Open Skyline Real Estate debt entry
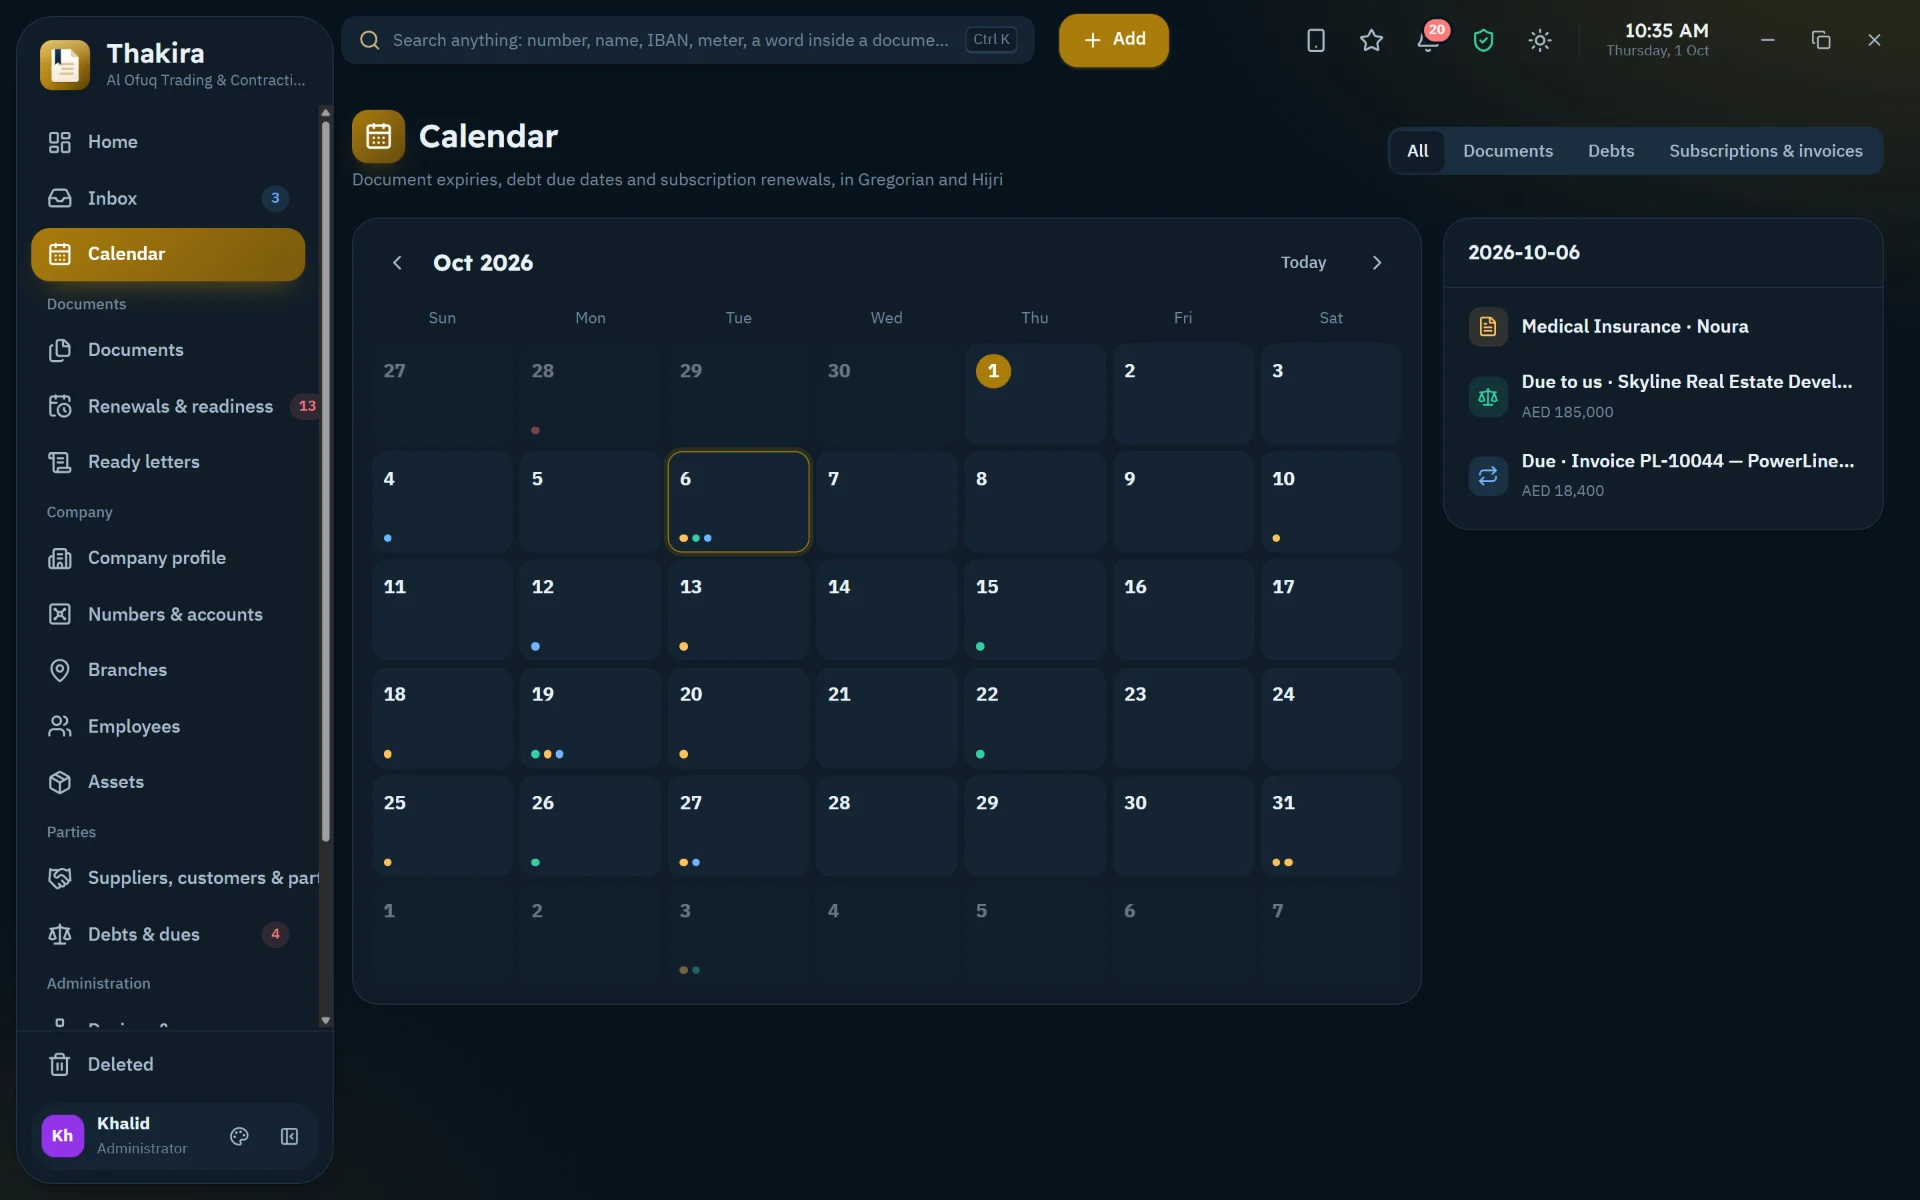The image size is (1920, 1200). click(1663, 396)
